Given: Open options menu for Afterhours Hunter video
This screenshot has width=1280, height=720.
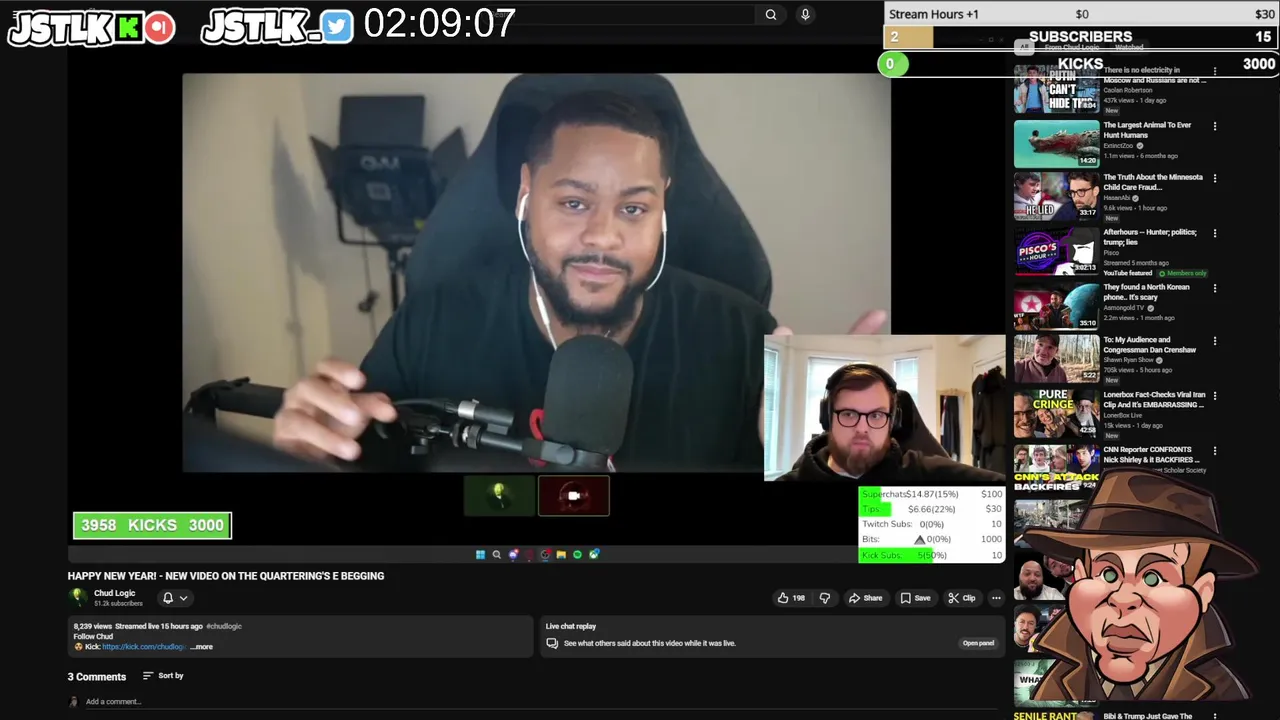Looking at the screenshot, I should 1215,233.
